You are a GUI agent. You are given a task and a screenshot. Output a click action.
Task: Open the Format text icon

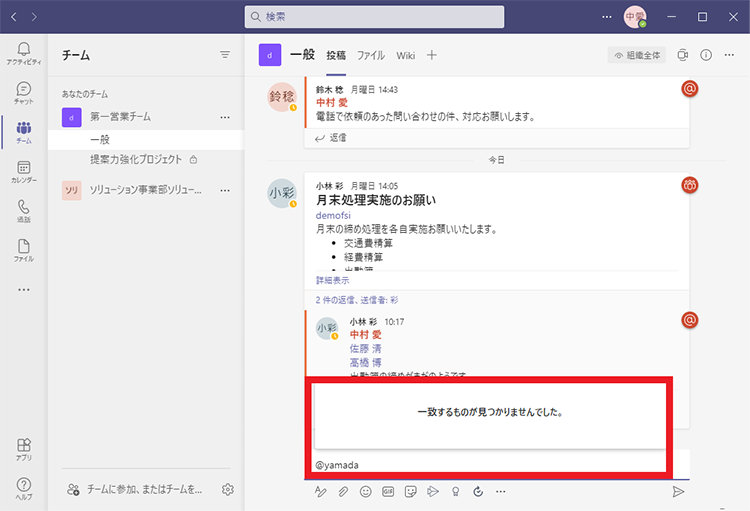320,491
